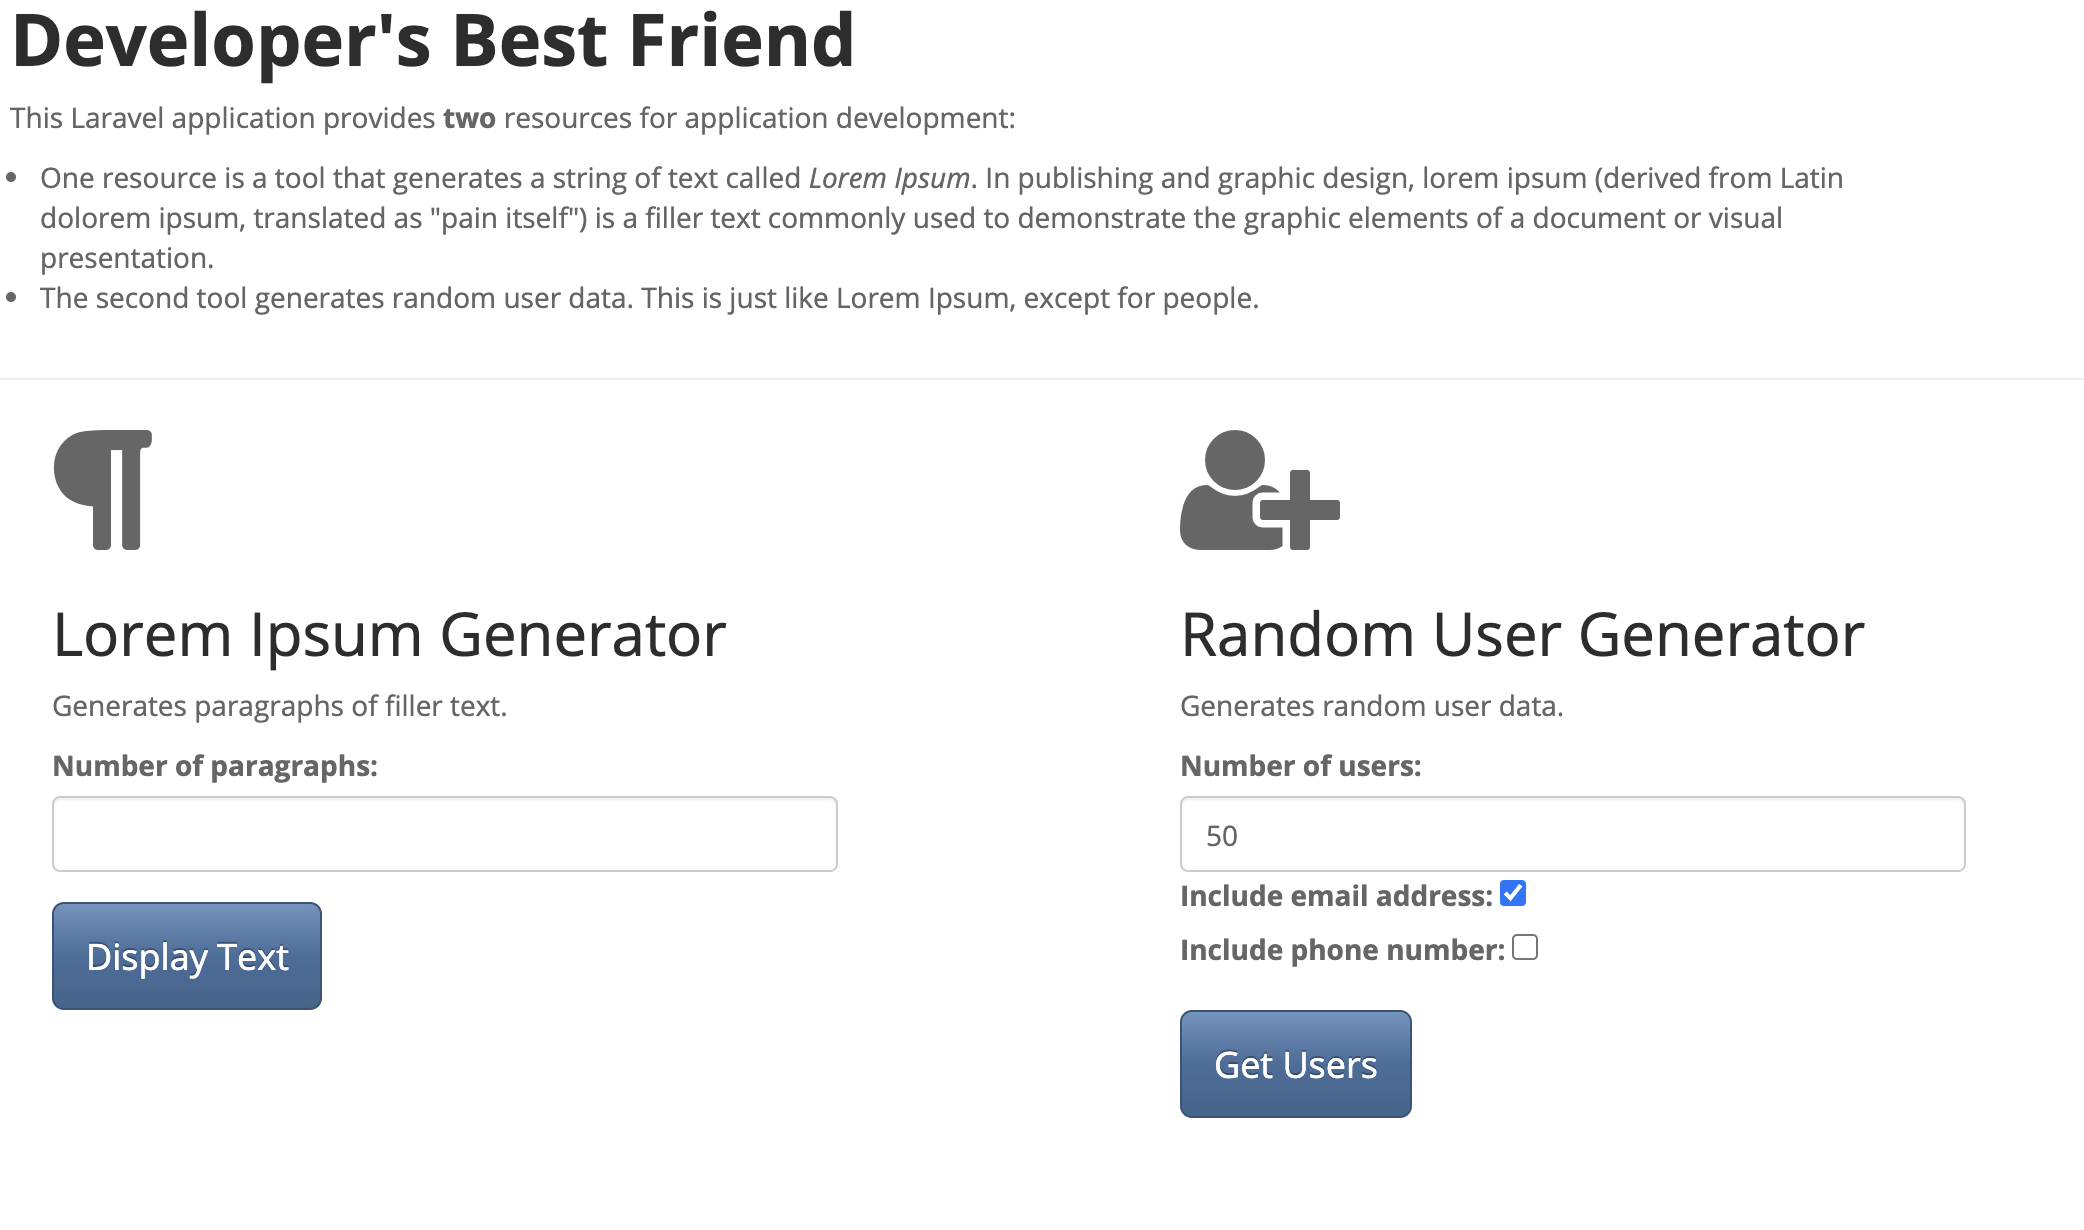Click the italic Lorem Ipsum term
This screenshot has height=1230, width=2084.
[x=889, y=178]
